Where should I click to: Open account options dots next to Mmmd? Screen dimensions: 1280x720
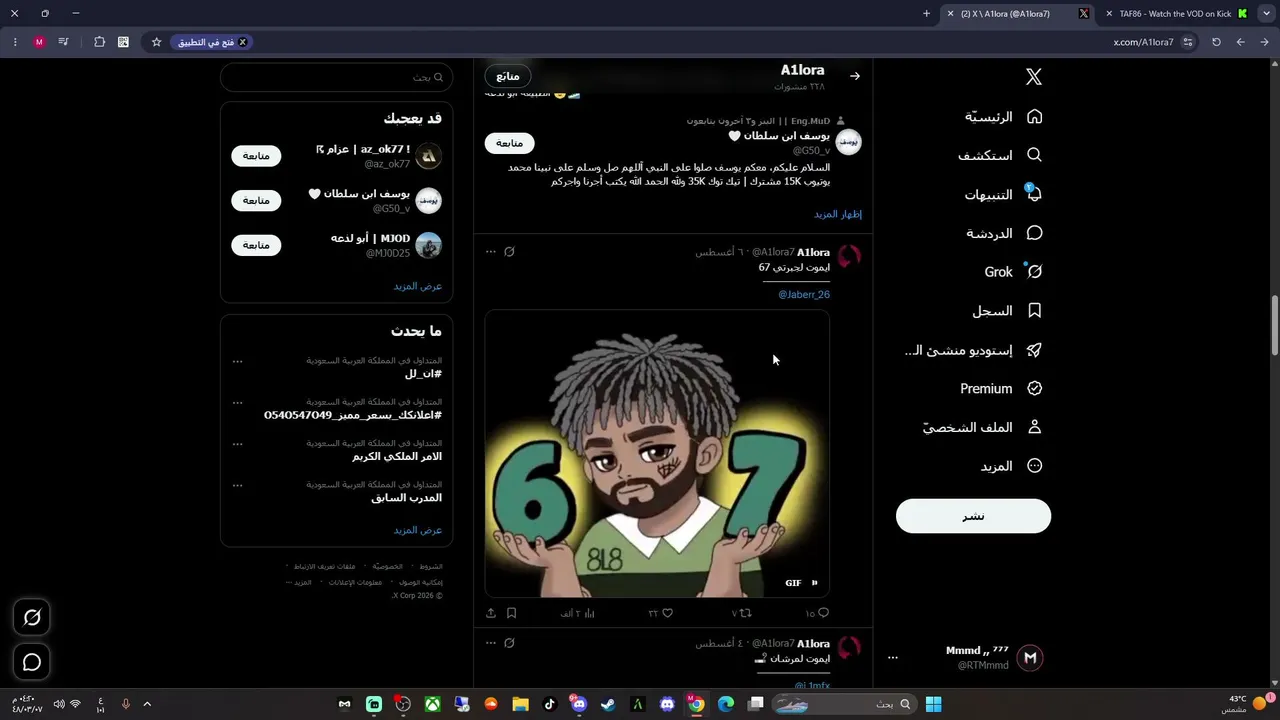[x=893, y=658]
